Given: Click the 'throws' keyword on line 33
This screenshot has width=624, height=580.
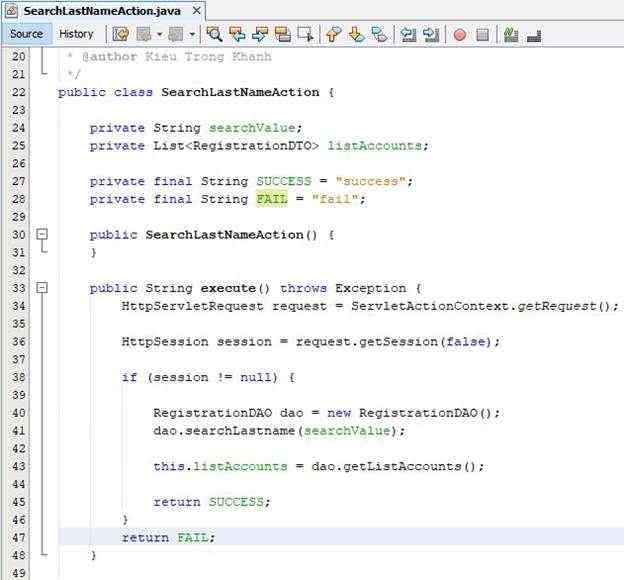Looking at the screenshot, I should click(303, 288).
